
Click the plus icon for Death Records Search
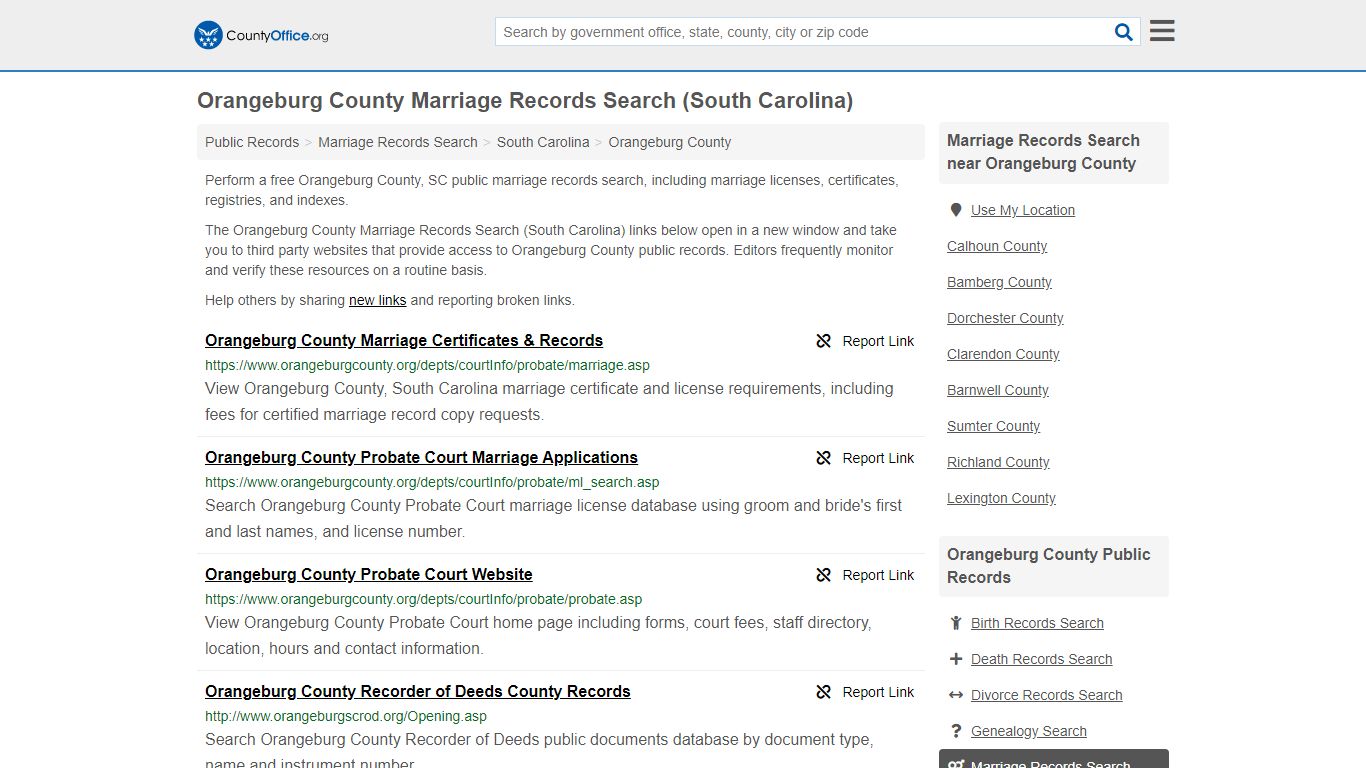tap(956, 659)
